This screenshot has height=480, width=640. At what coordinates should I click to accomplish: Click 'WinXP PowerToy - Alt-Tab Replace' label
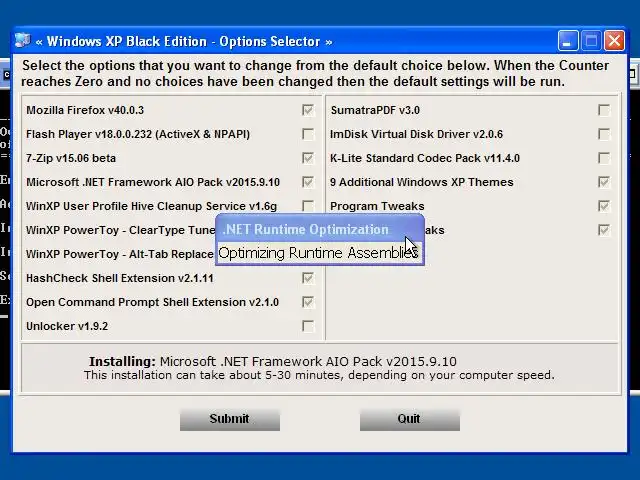[120, 254]
